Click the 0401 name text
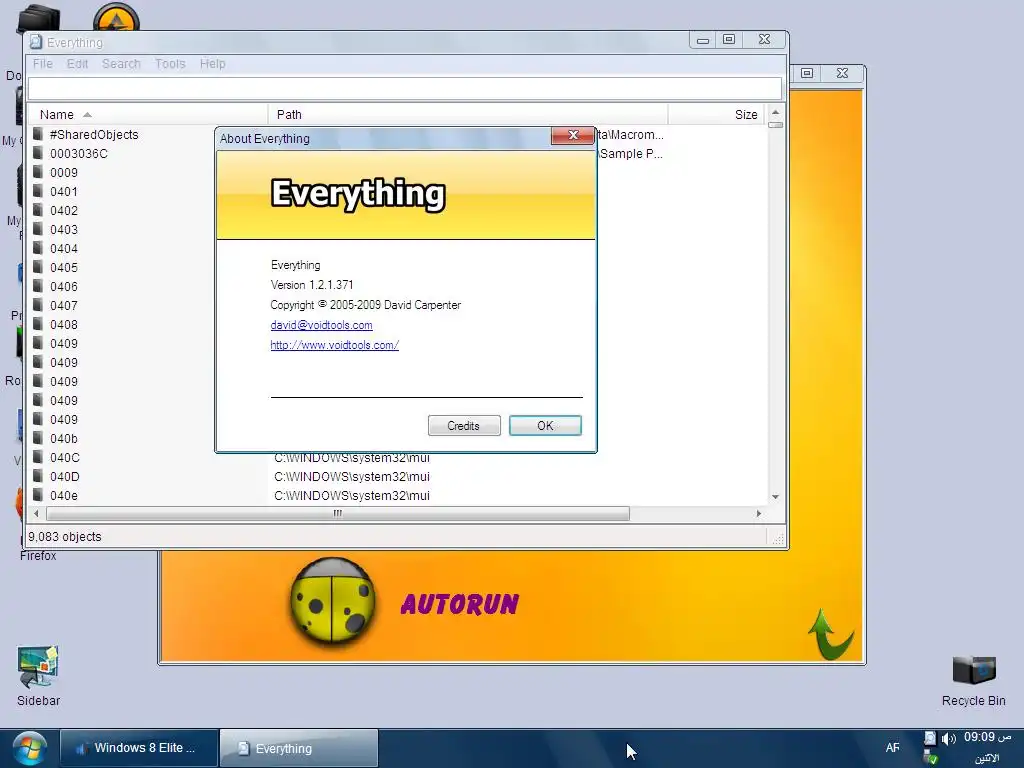This screenshot has width=1024, height=768. 64,191
